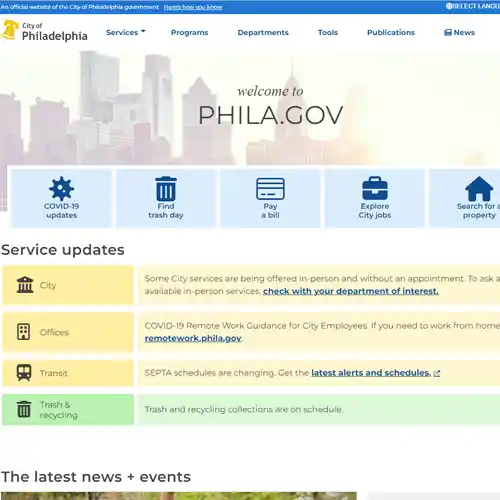Click the Liberty Bell logo icon
Image resolution: width=500 pixels, height=500 pixels.
tap(9, 30)
